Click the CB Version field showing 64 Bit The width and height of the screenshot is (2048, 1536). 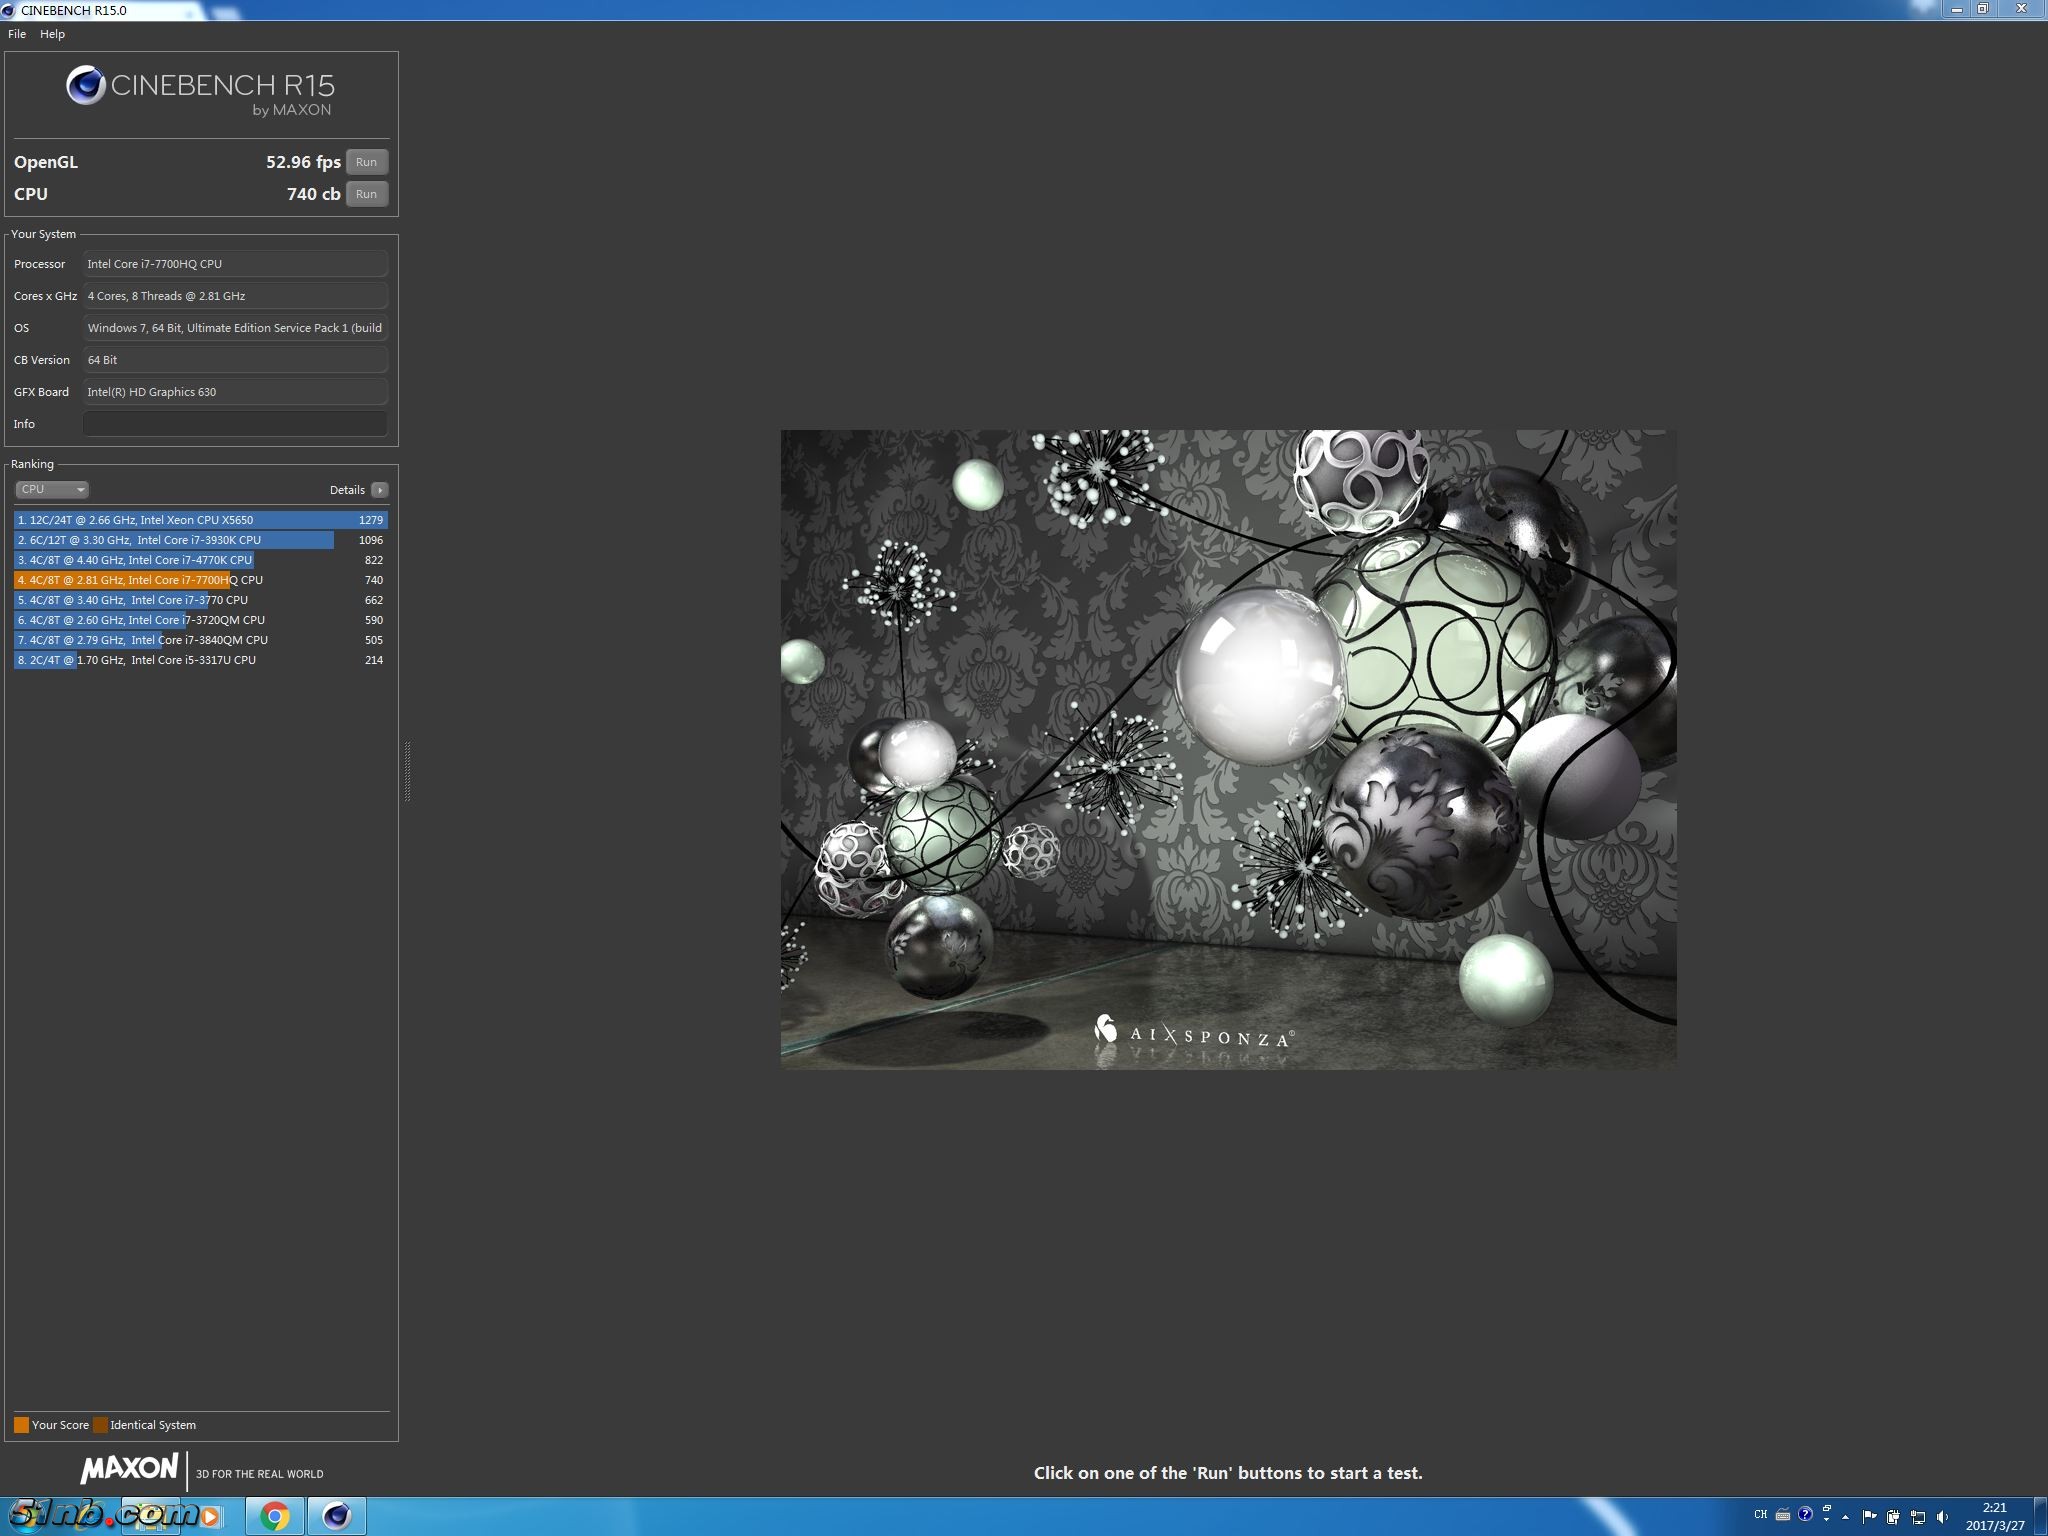(x=234, y=360)
